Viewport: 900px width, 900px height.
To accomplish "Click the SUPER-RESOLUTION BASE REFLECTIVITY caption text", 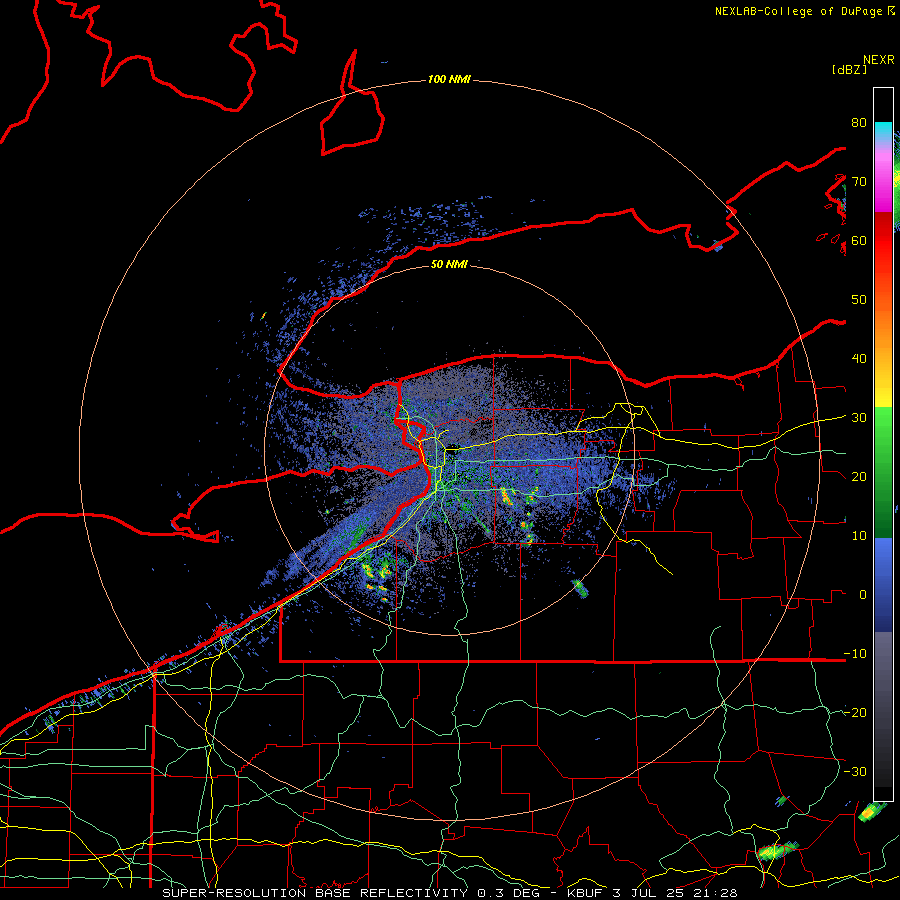I will click(x=315, y=893).
